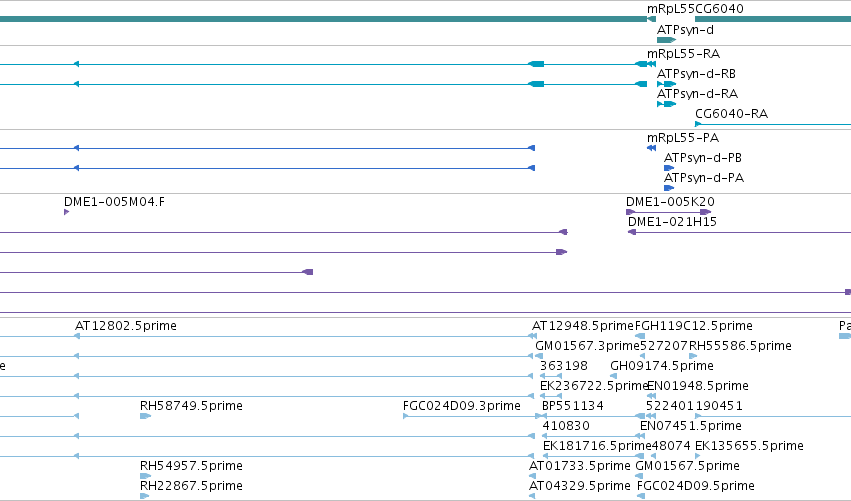Click the mRpL55-PA protein label
Screen dimensions: 851x501
683,138
